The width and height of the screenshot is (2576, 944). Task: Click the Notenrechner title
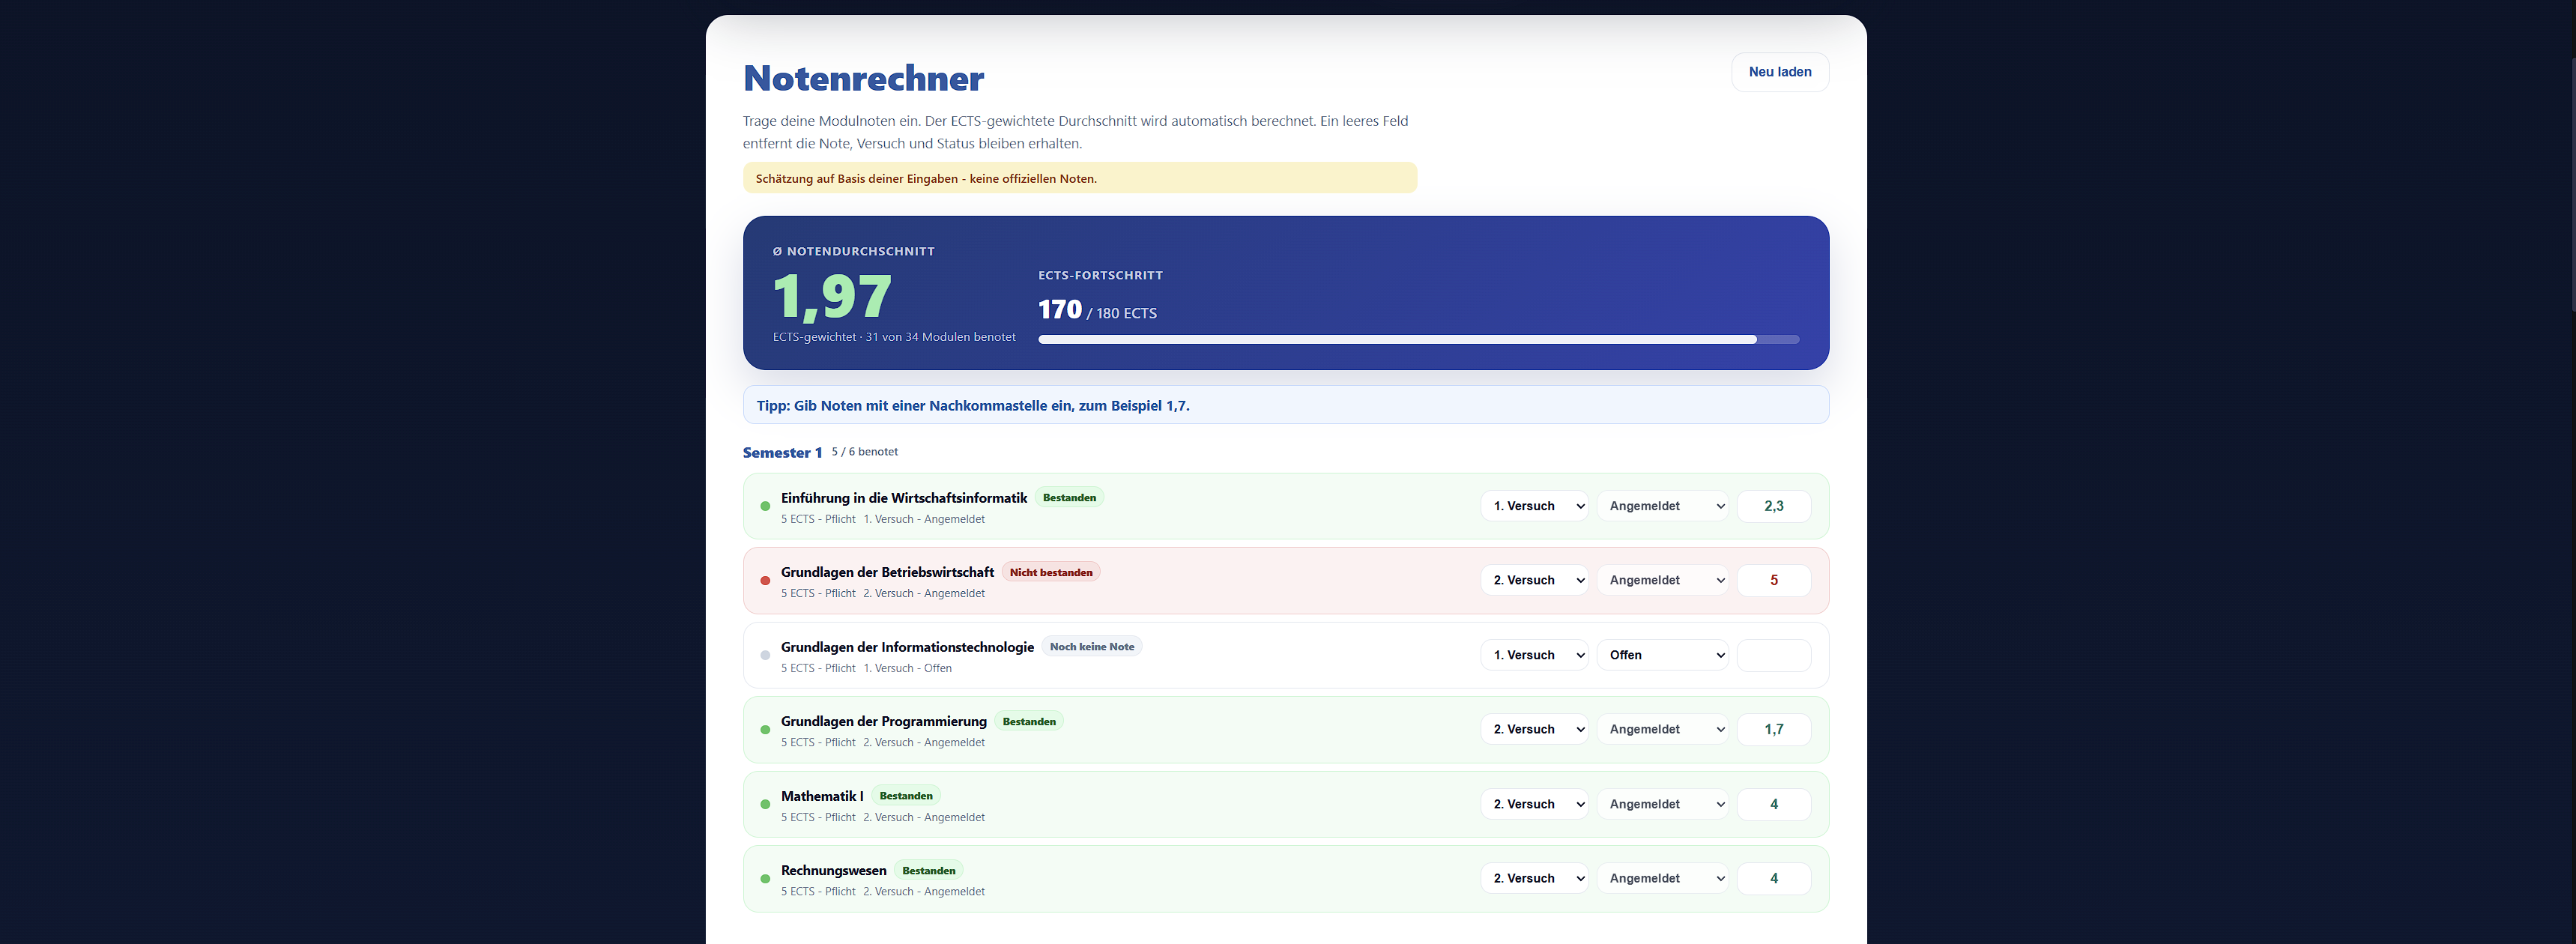pyautogui.click(x=864, y=78)
